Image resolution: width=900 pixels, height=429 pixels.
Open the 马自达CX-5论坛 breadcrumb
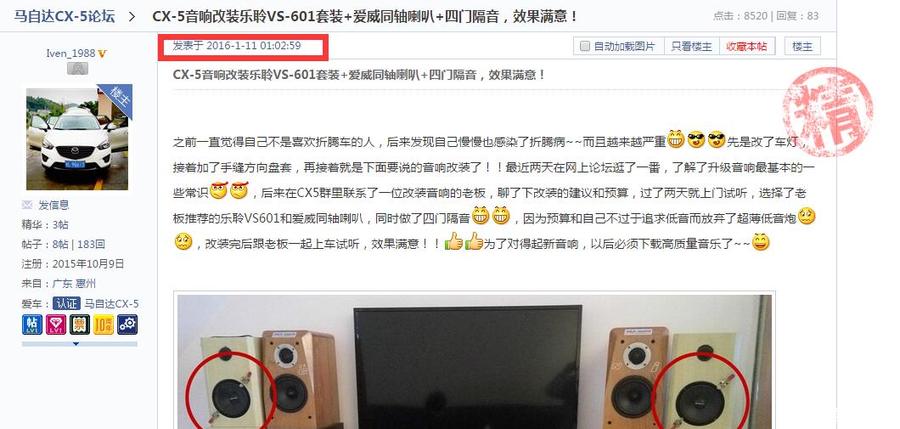pyautogui.click(x=64, y=16)
